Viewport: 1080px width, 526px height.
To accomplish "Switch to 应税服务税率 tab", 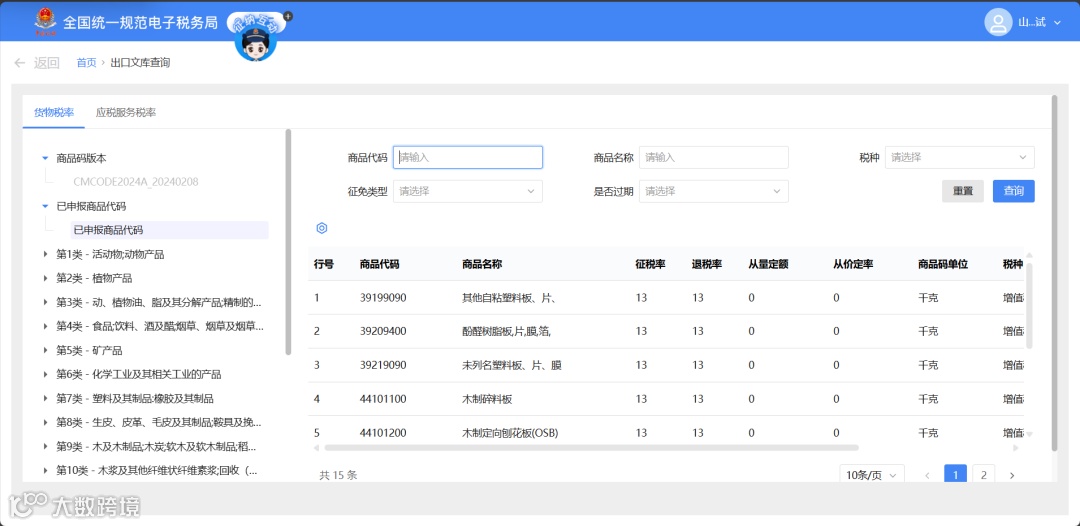I will click(125, 112).
